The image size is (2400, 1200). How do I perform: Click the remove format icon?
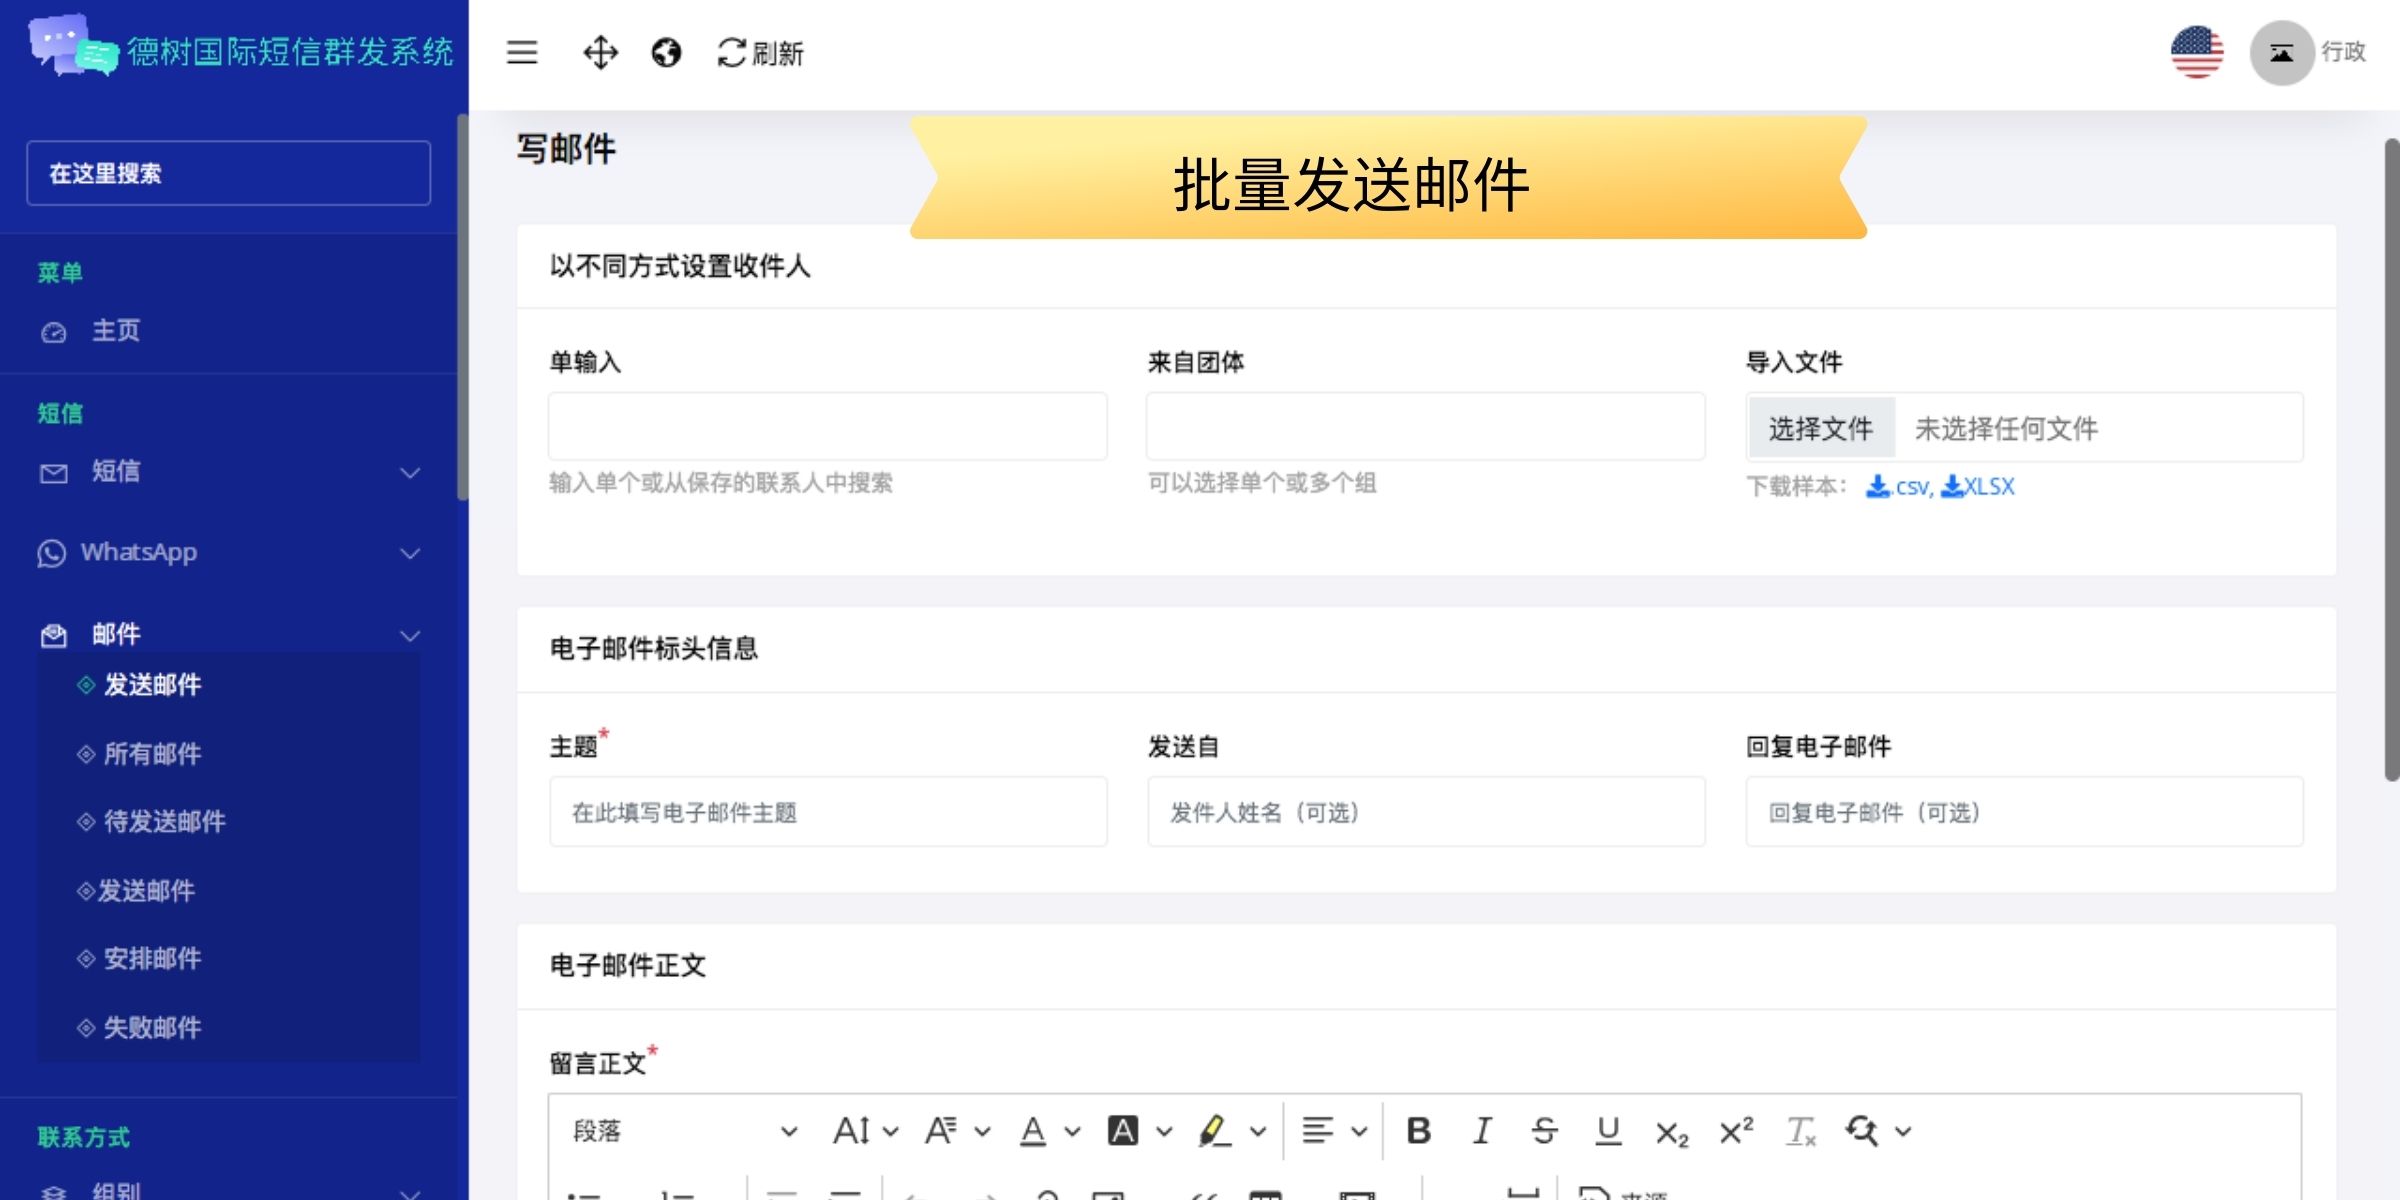1800,1131
